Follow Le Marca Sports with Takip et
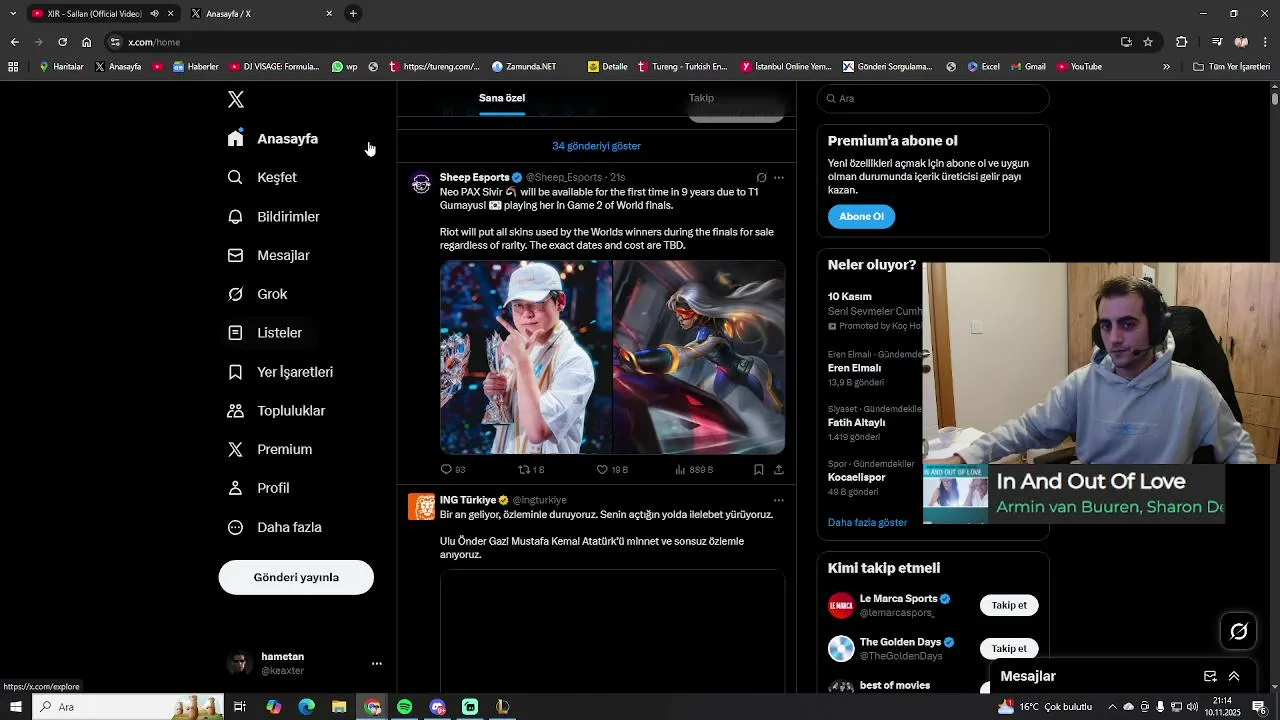The width and height of the screenshot is (1280, 720). click(1009, 605)
